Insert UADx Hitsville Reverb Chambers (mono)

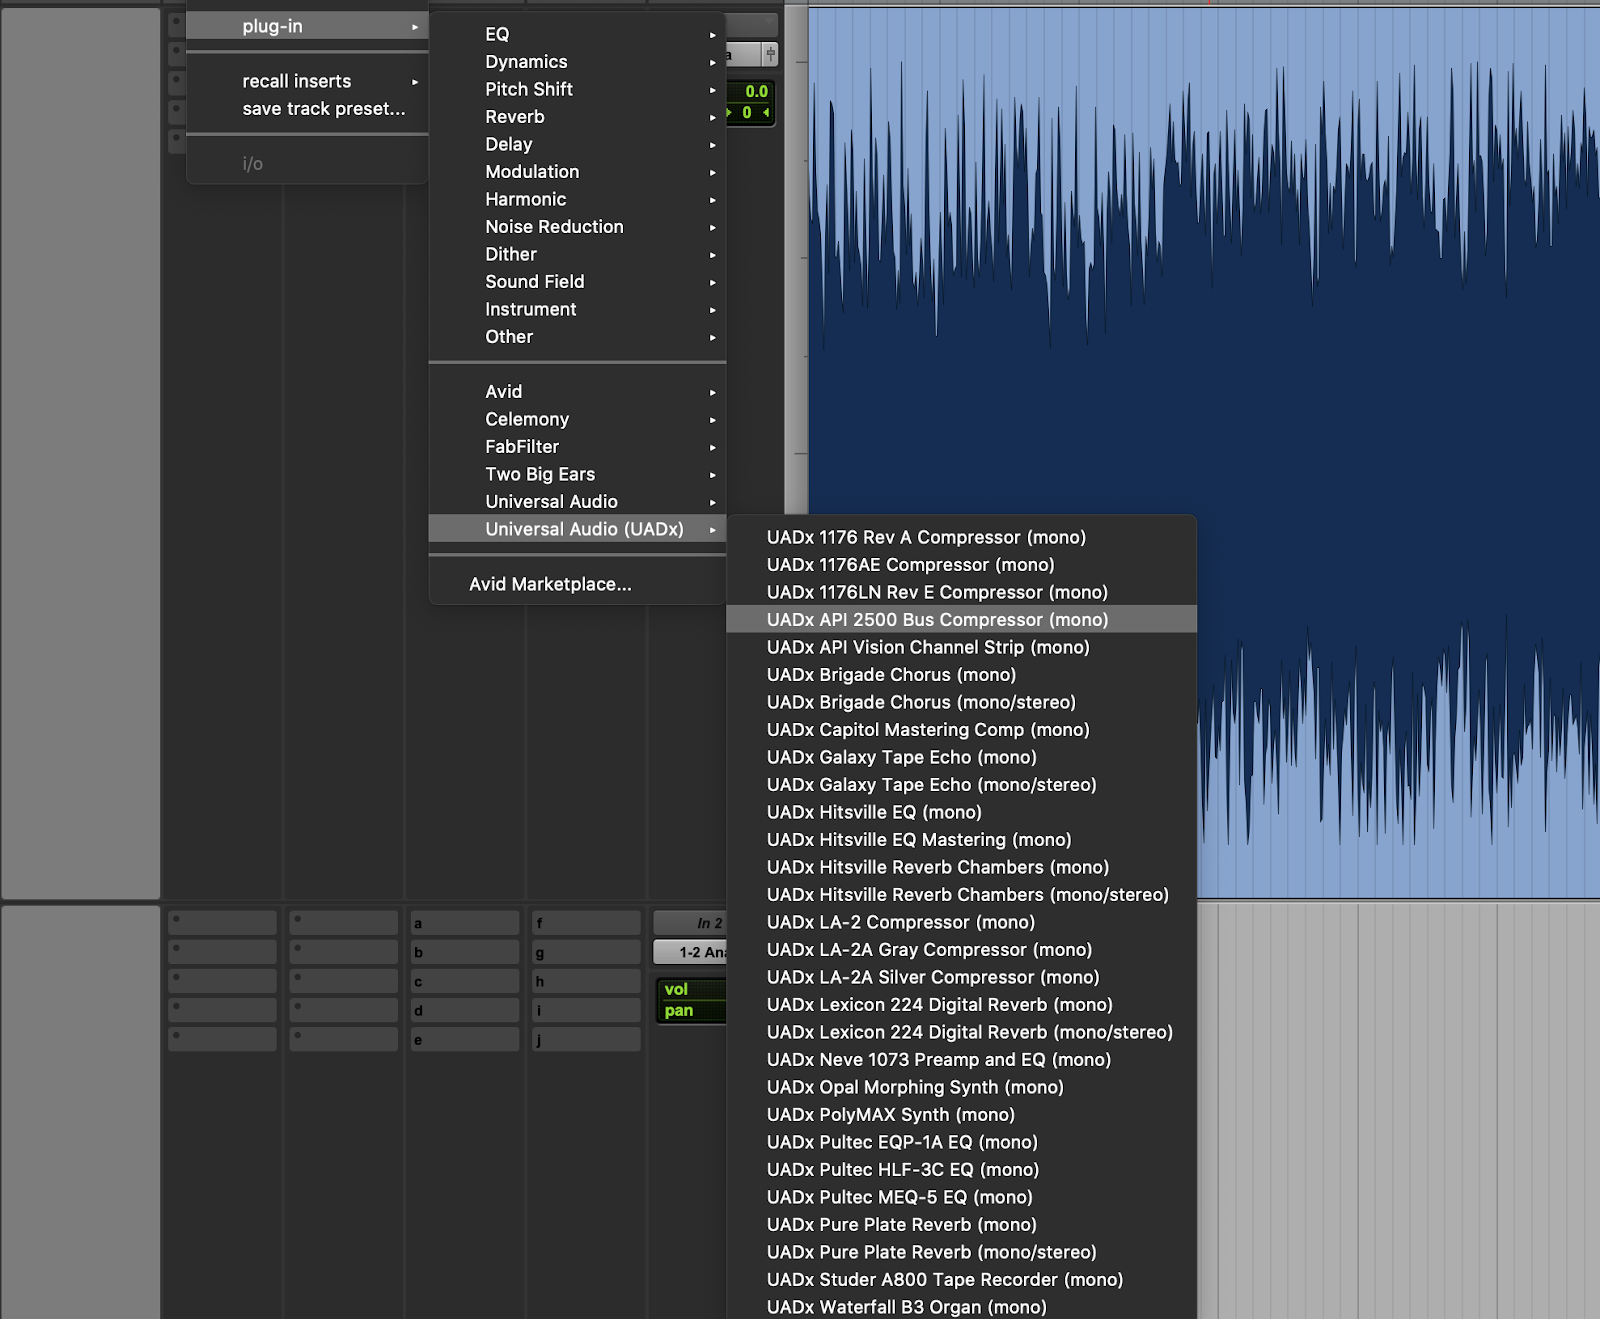pos(961,867)
